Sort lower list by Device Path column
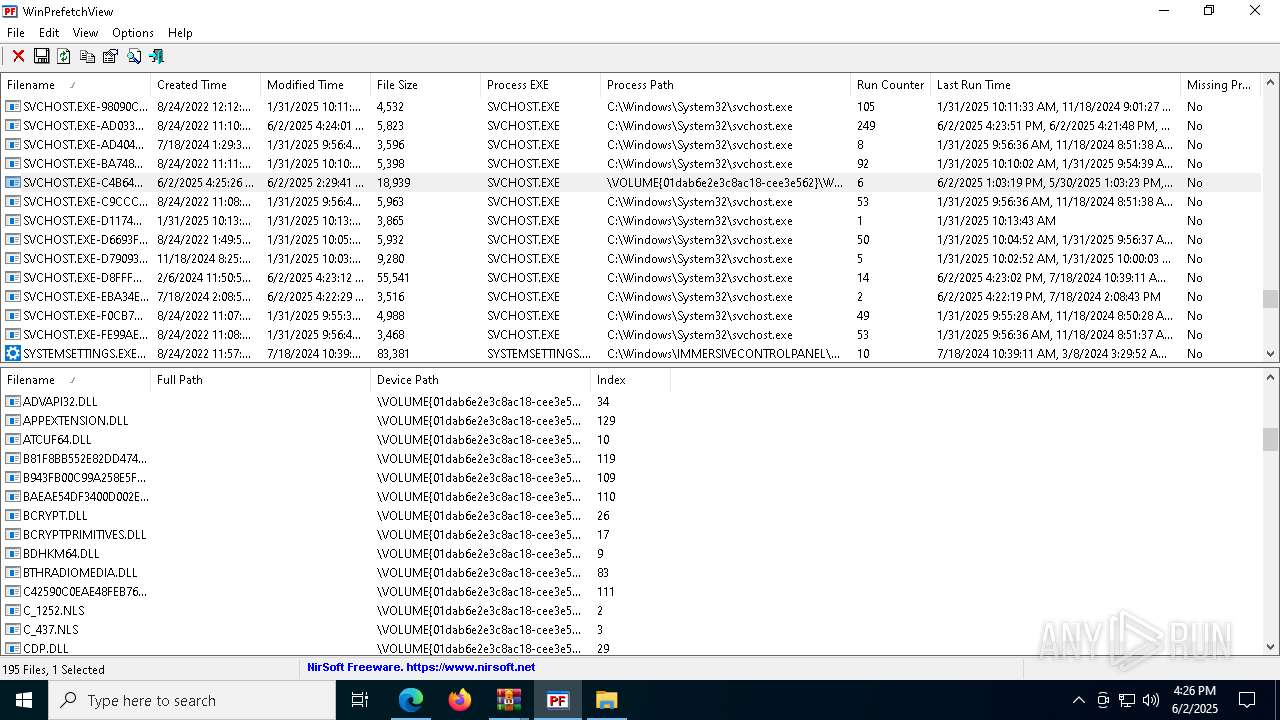Viewport: 1280px width, 720px height. (481, 380)
